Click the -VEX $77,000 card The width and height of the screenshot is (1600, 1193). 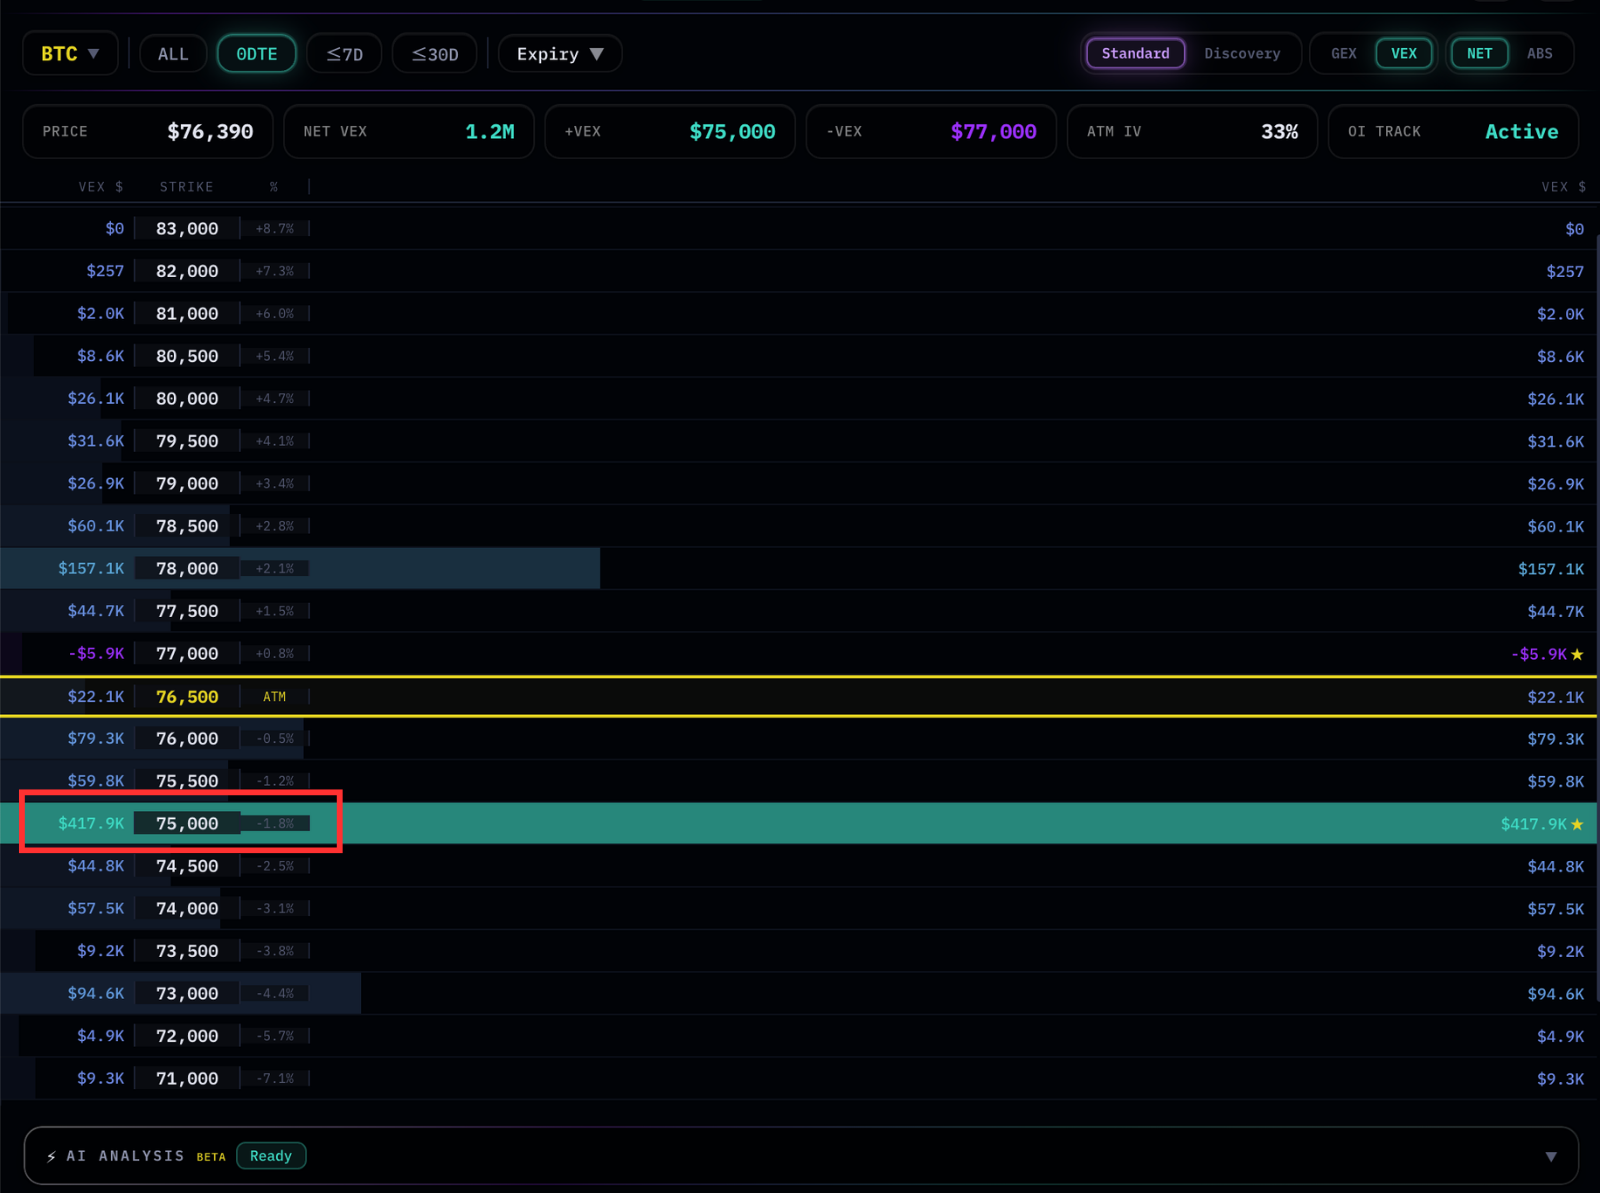point(931,131)
